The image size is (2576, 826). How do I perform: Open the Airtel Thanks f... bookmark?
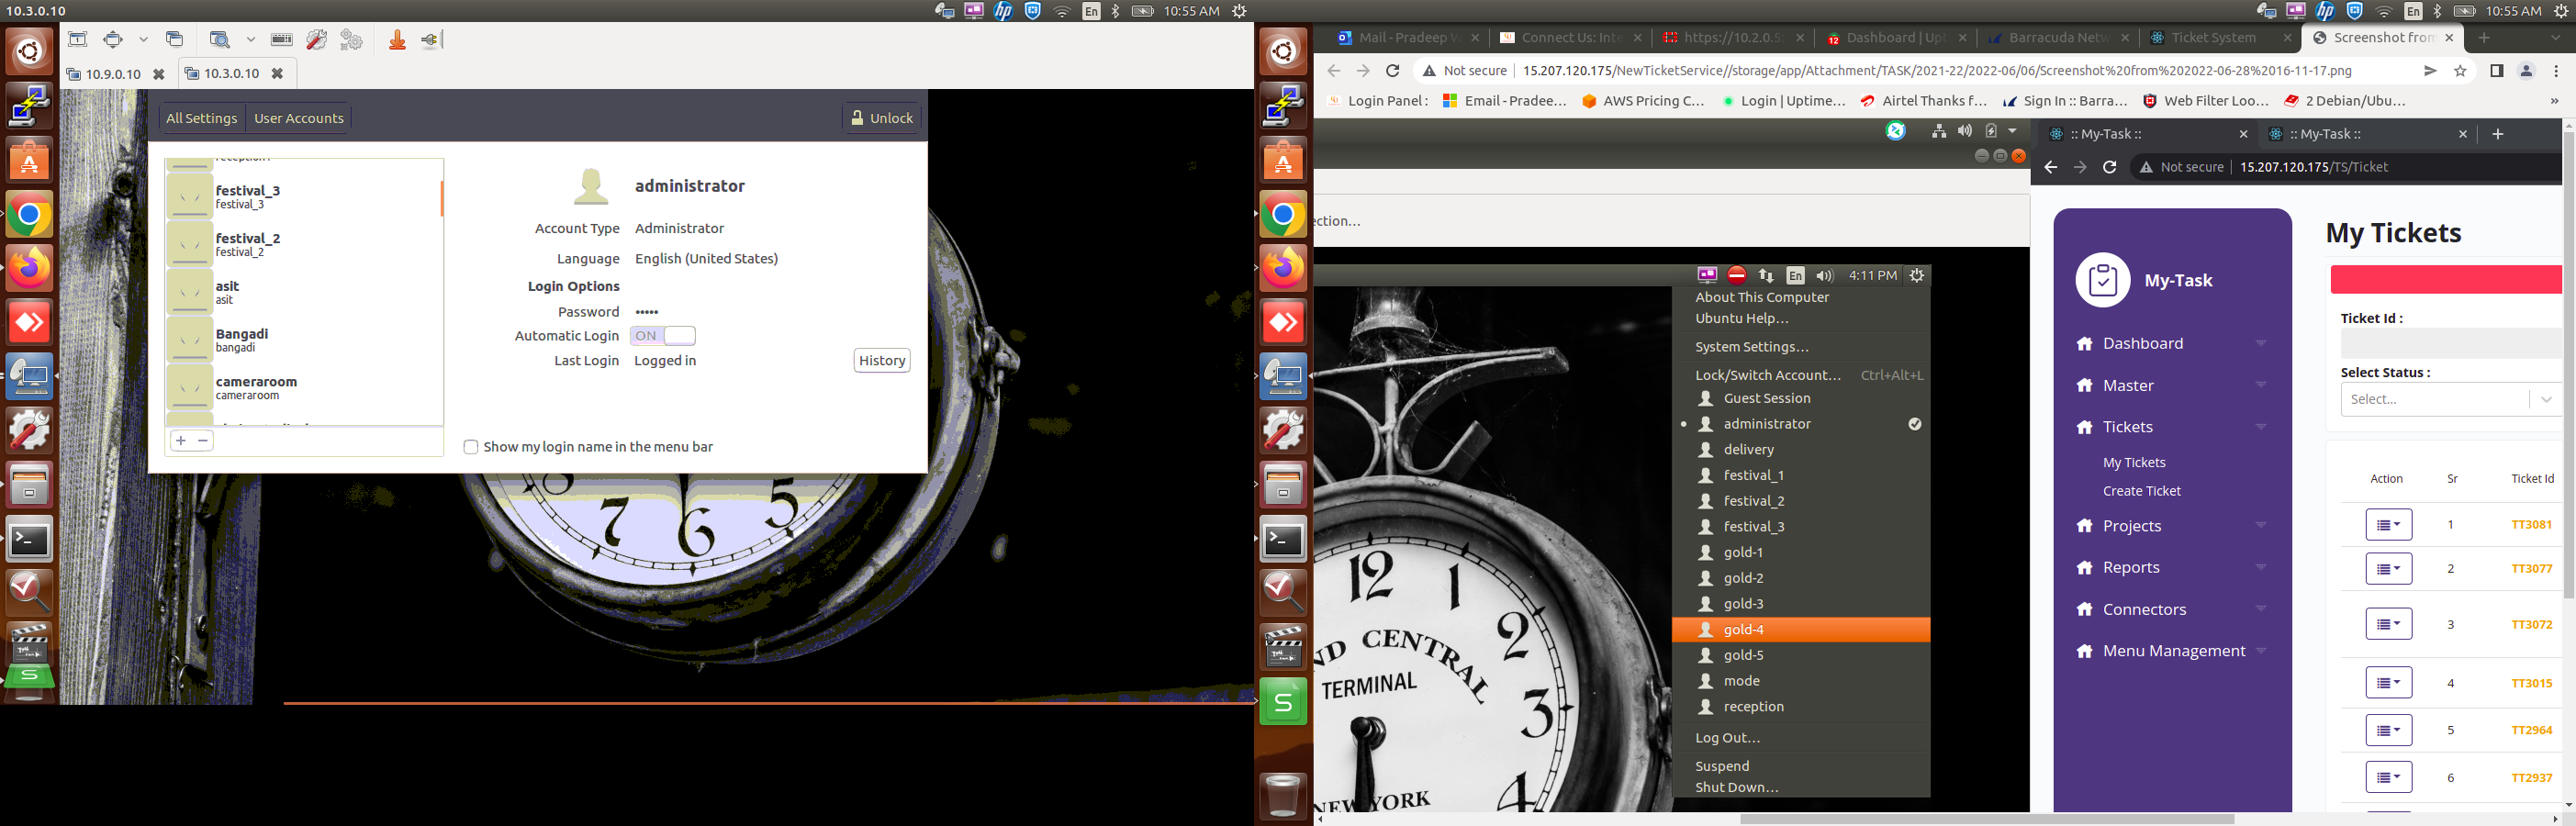(x=1923, y=101)
